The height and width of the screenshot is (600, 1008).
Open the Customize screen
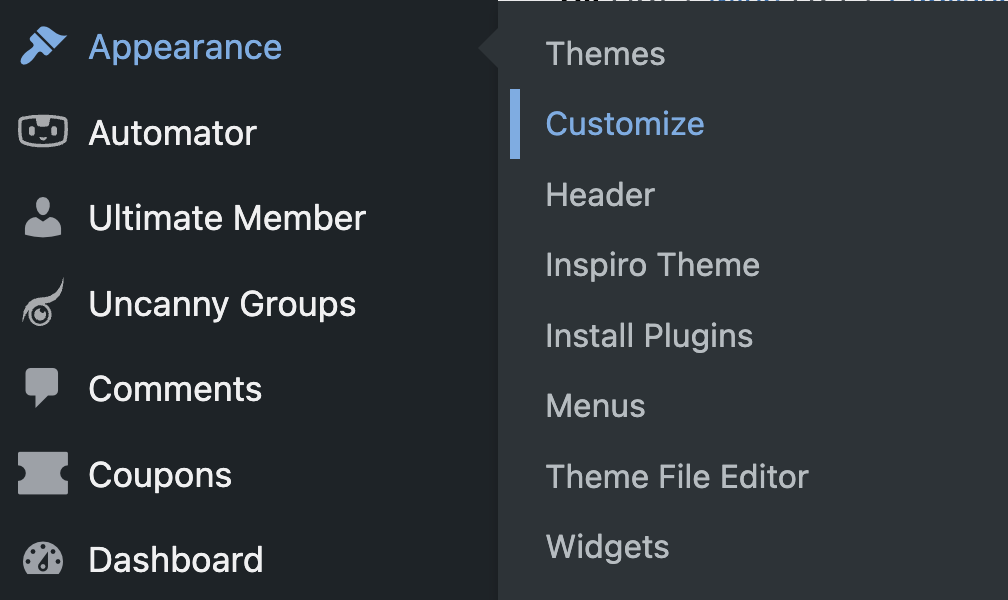coord(624,123)
